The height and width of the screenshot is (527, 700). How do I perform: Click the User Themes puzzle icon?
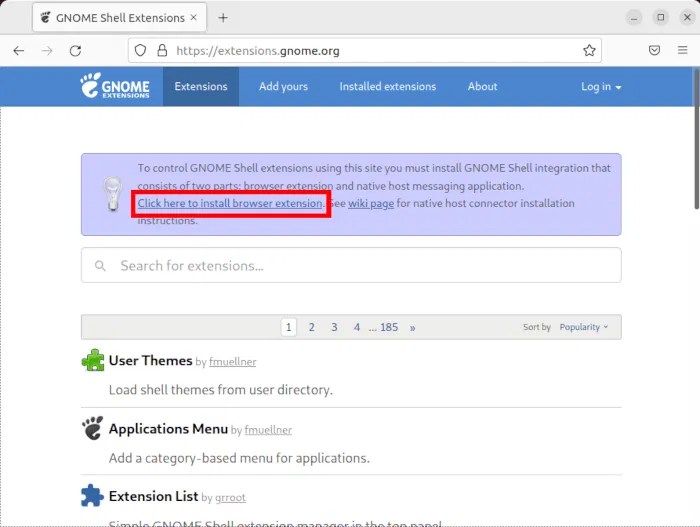[x=92, y=360]
